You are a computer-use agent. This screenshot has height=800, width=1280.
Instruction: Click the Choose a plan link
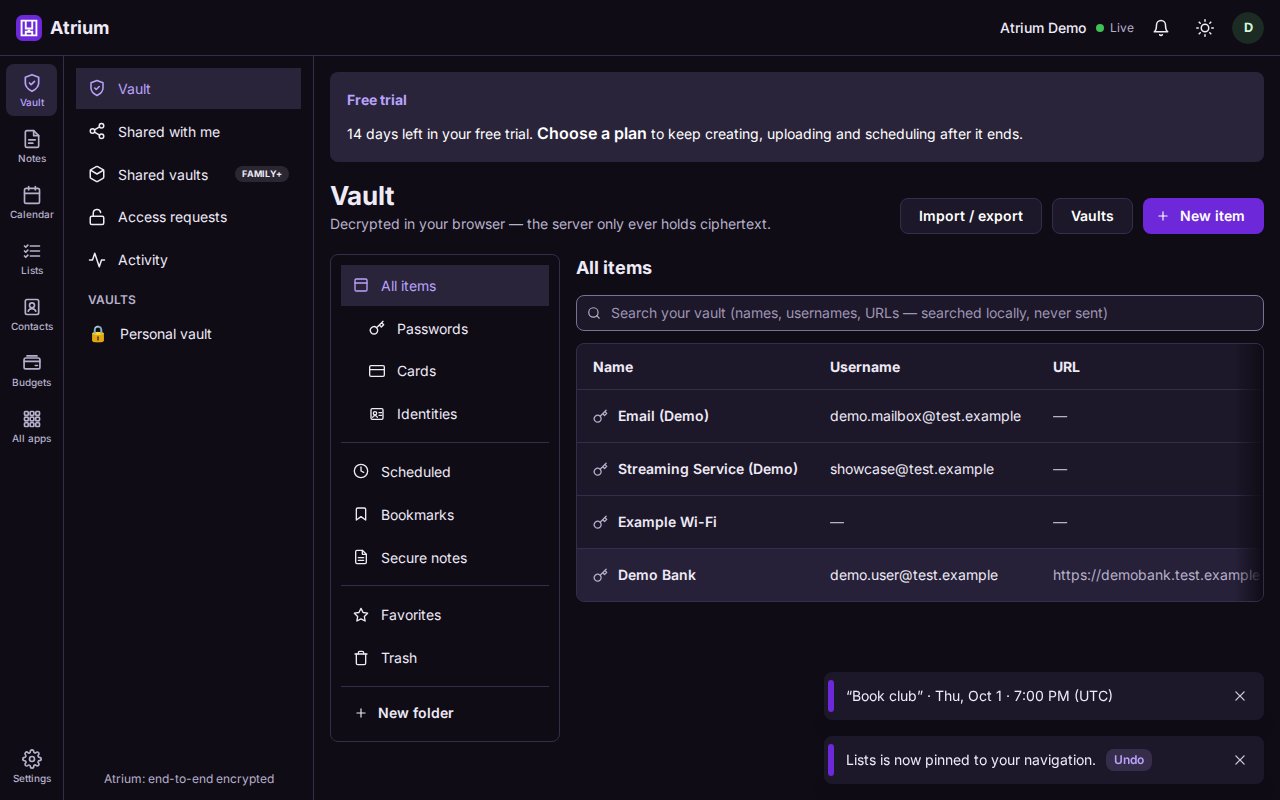592,133
